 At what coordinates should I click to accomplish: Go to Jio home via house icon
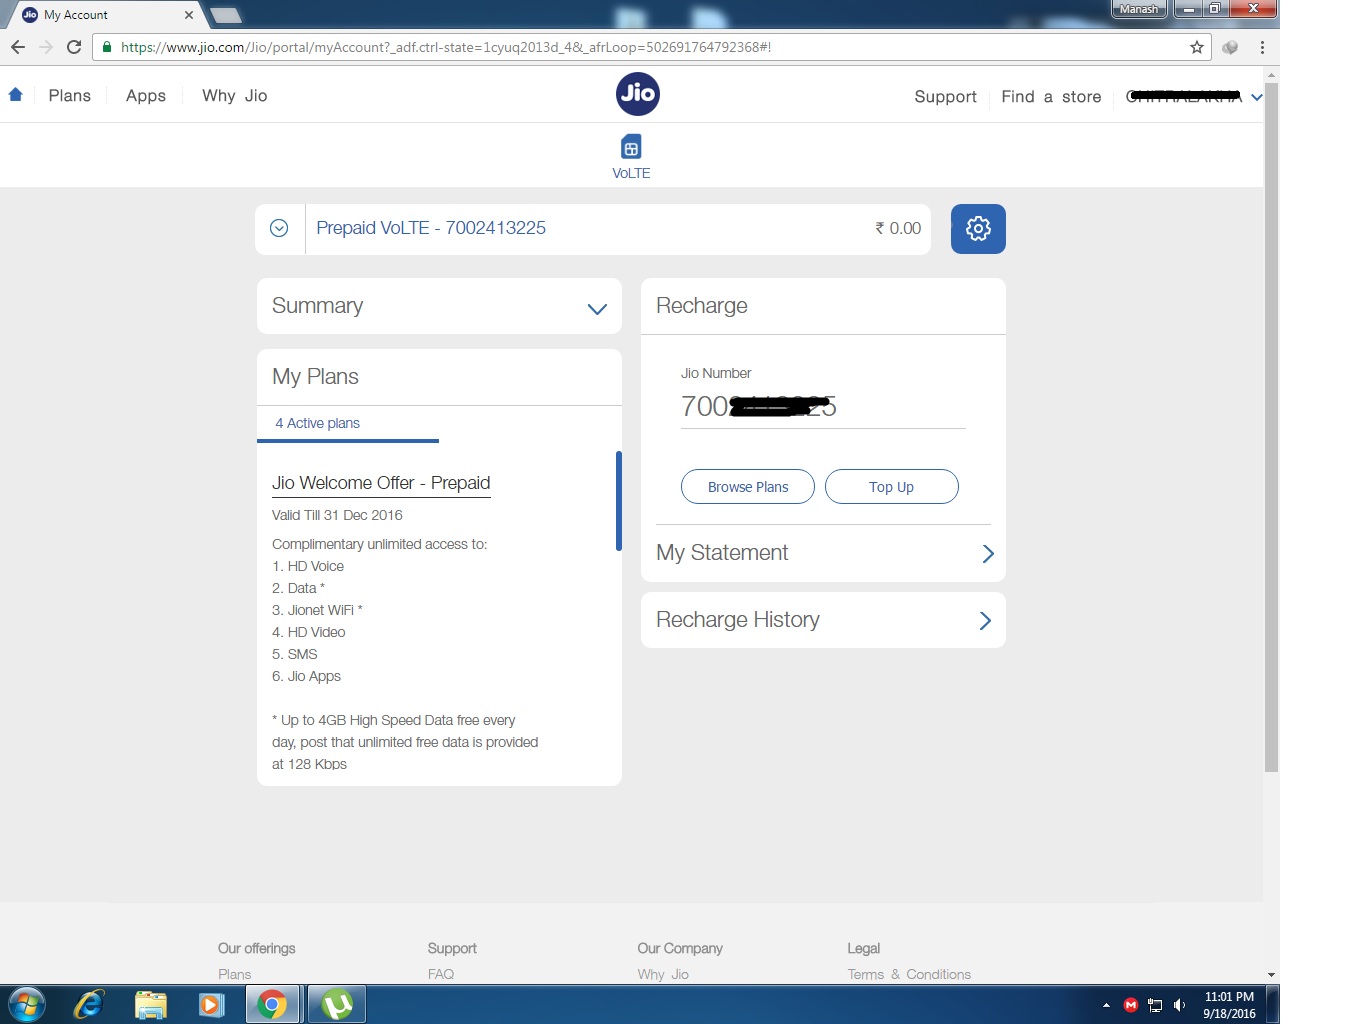[16, 95]
